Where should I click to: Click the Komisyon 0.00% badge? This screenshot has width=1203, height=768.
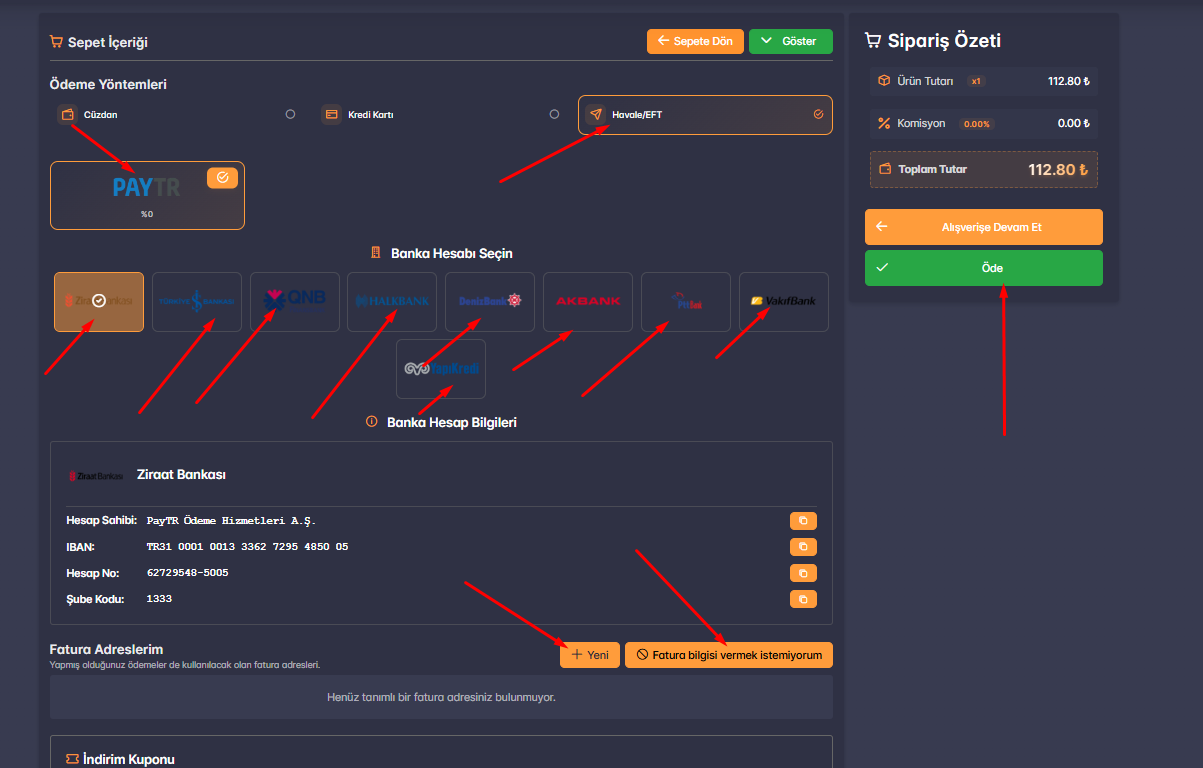tap(977, 124)
